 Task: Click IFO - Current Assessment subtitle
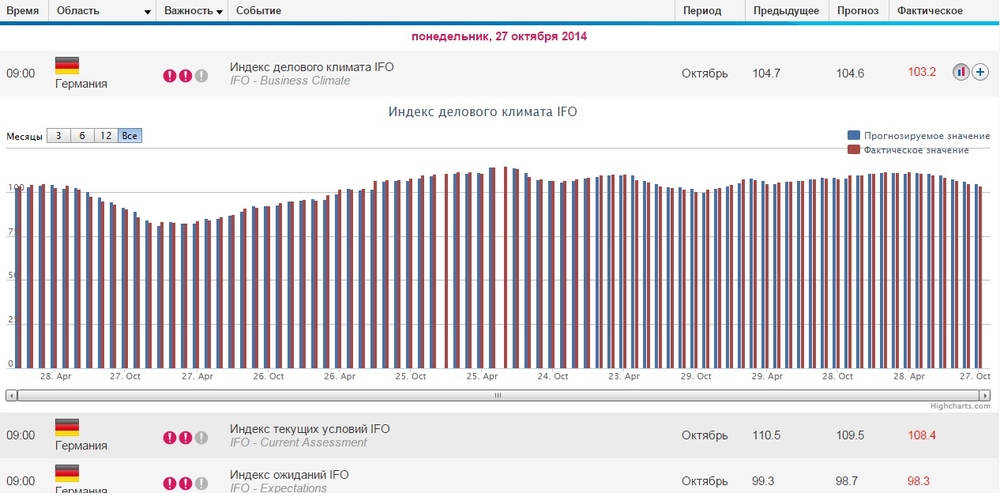pos(298,443)
